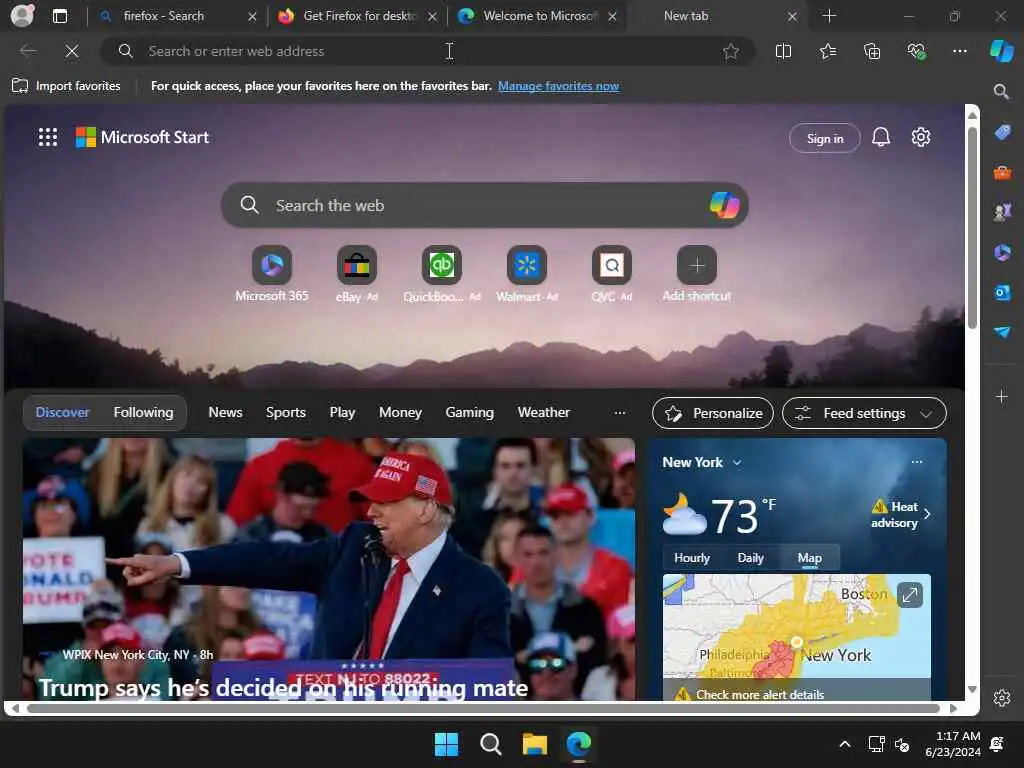Click the horizontal page scrollbar
This screenshot has width=1024, height=768.
tap(483, 708)
